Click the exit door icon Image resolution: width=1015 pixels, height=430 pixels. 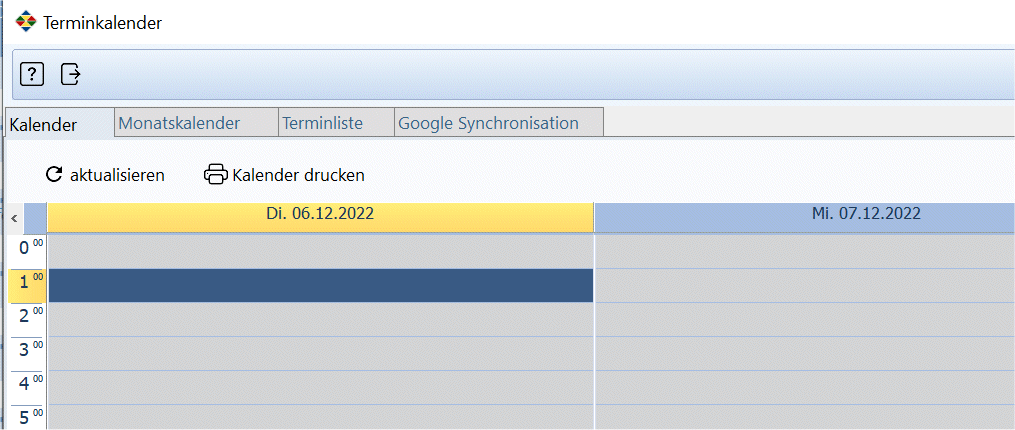[x=71, y=74]
